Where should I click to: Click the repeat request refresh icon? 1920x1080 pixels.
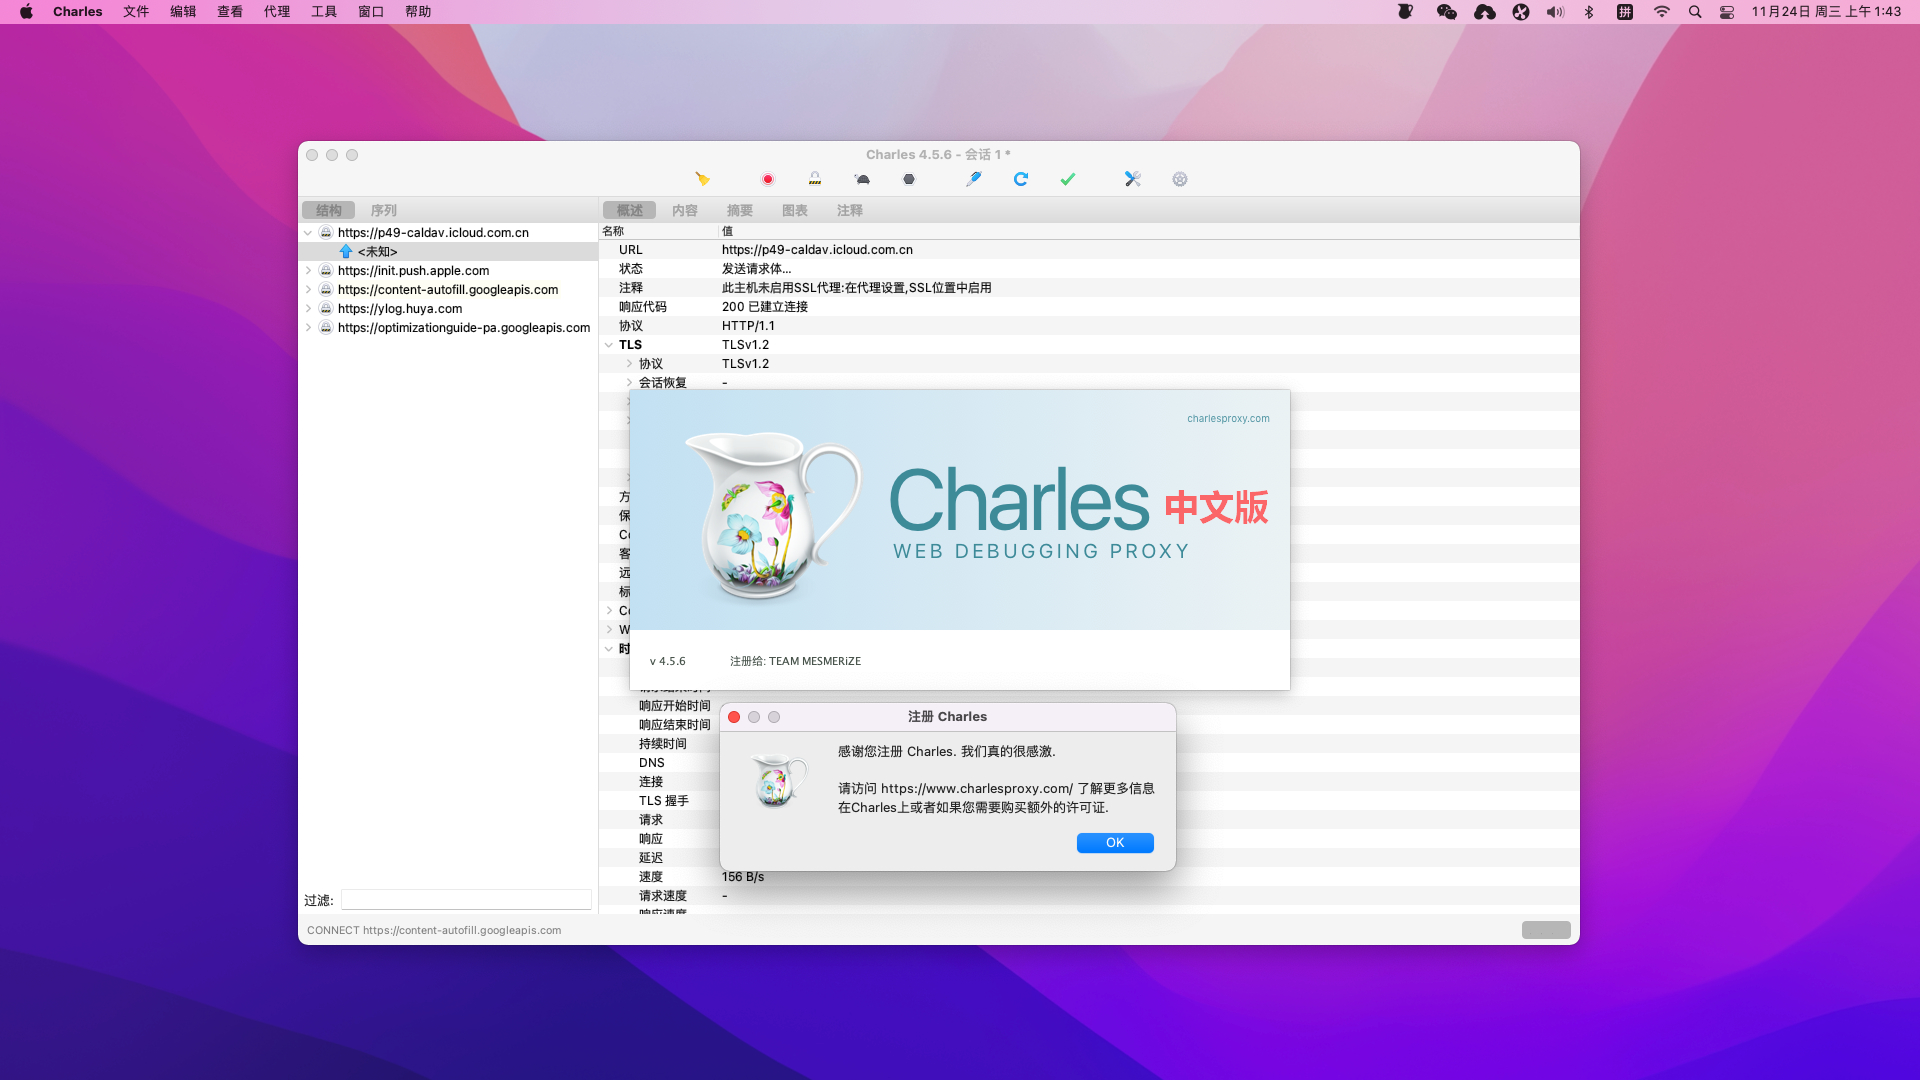tap(1020, 179)
